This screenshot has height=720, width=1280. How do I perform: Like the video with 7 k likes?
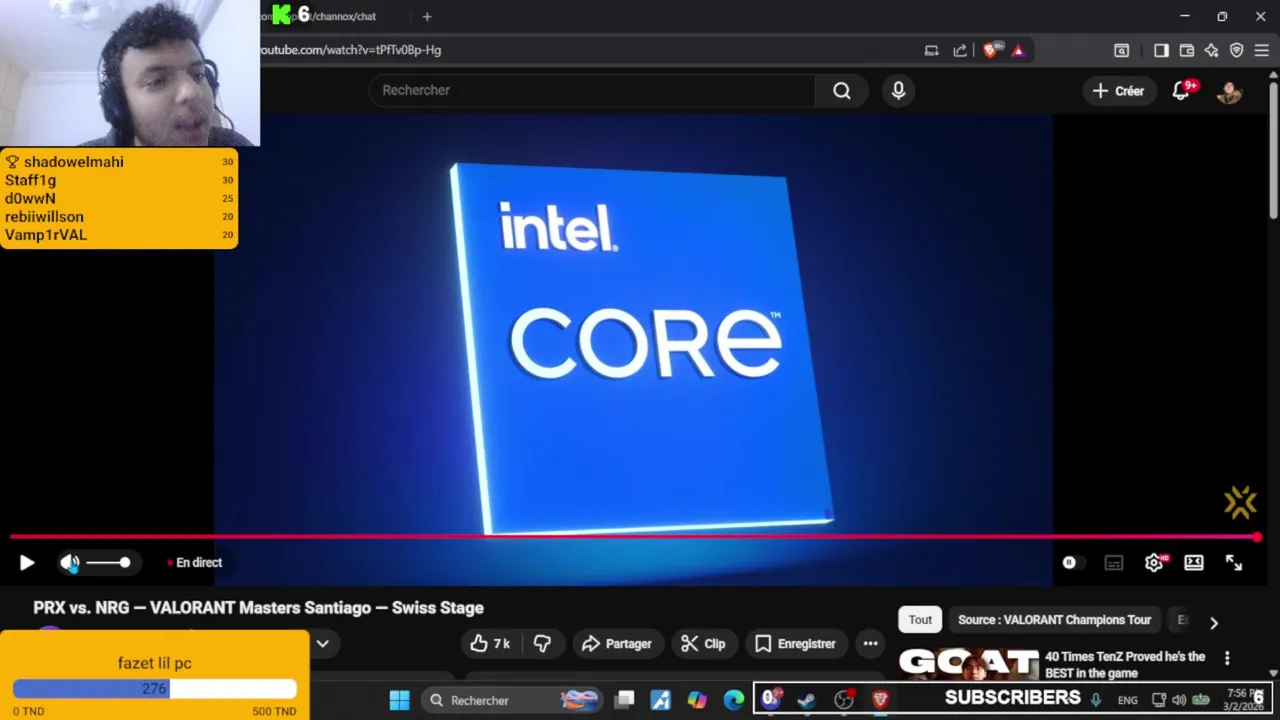[490, 644]
